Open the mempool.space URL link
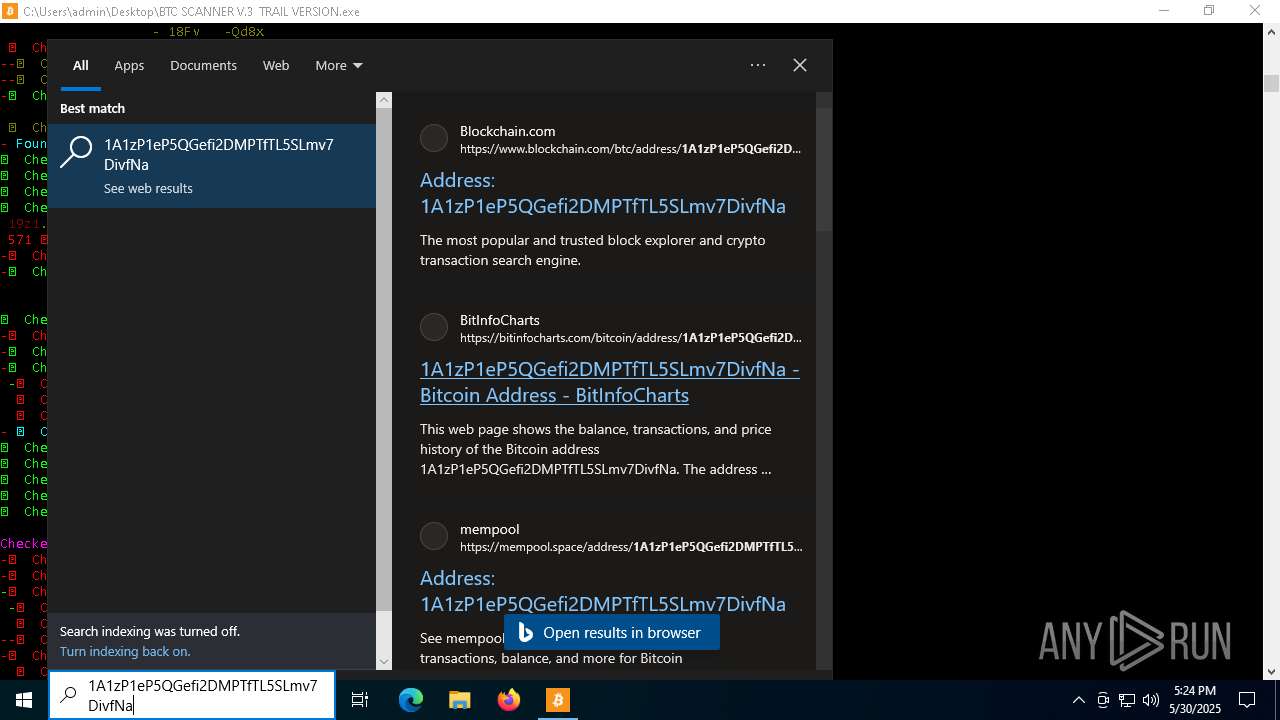This screenshot has height=720, width=1280. pyautogui.click(x=631, y=547)
